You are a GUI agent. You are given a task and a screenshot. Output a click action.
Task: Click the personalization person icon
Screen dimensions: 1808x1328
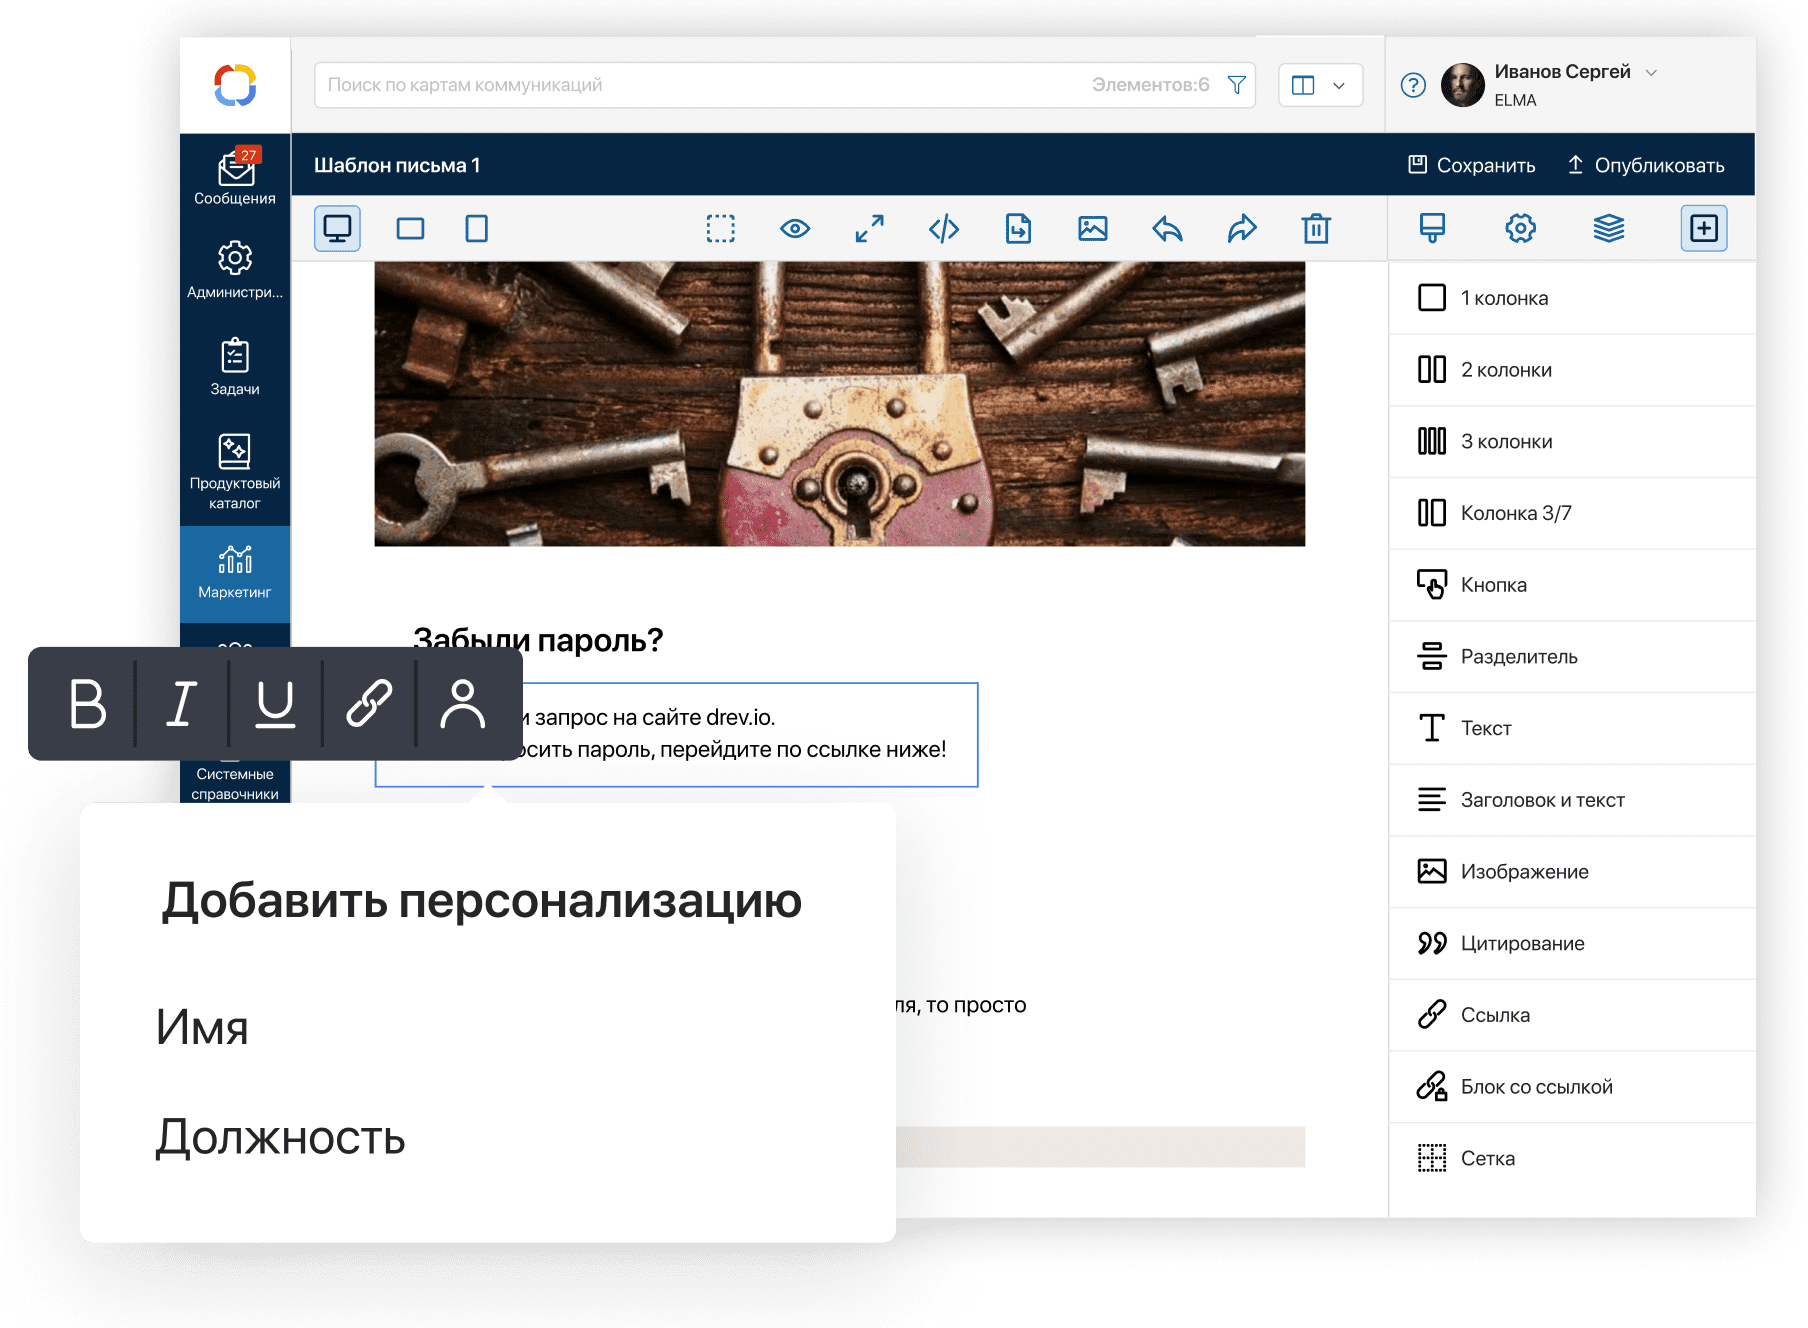coord(463,704)
